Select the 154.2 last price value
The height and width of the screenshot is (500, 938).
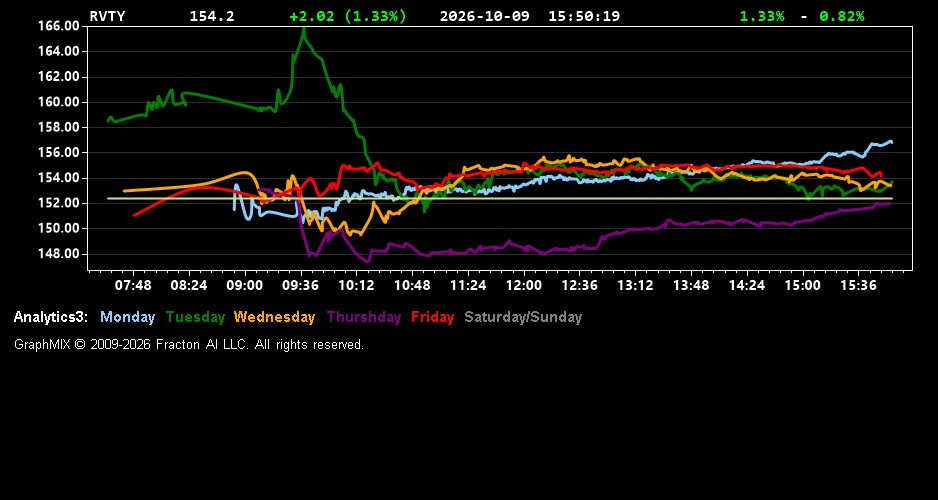point(212,16)
